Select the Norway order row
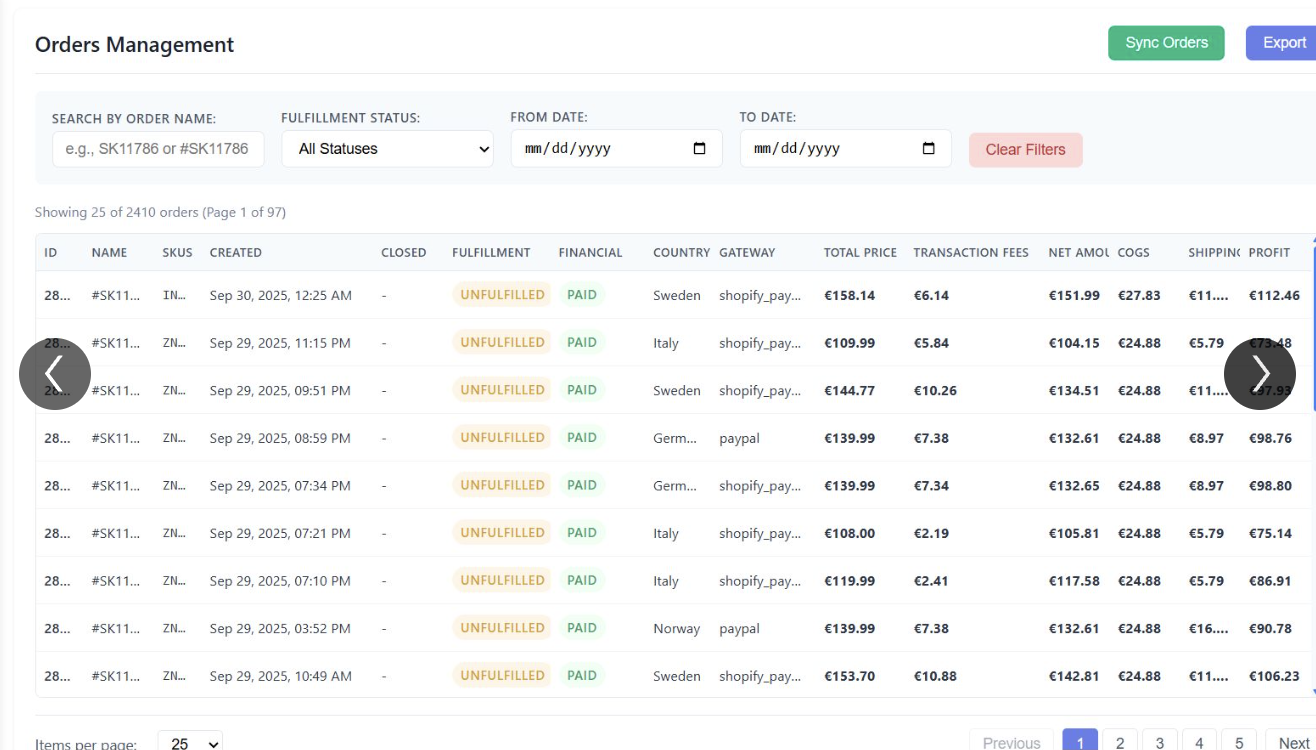The width and height of the screenshot is (1316, 750). click(x=676, y=629)
